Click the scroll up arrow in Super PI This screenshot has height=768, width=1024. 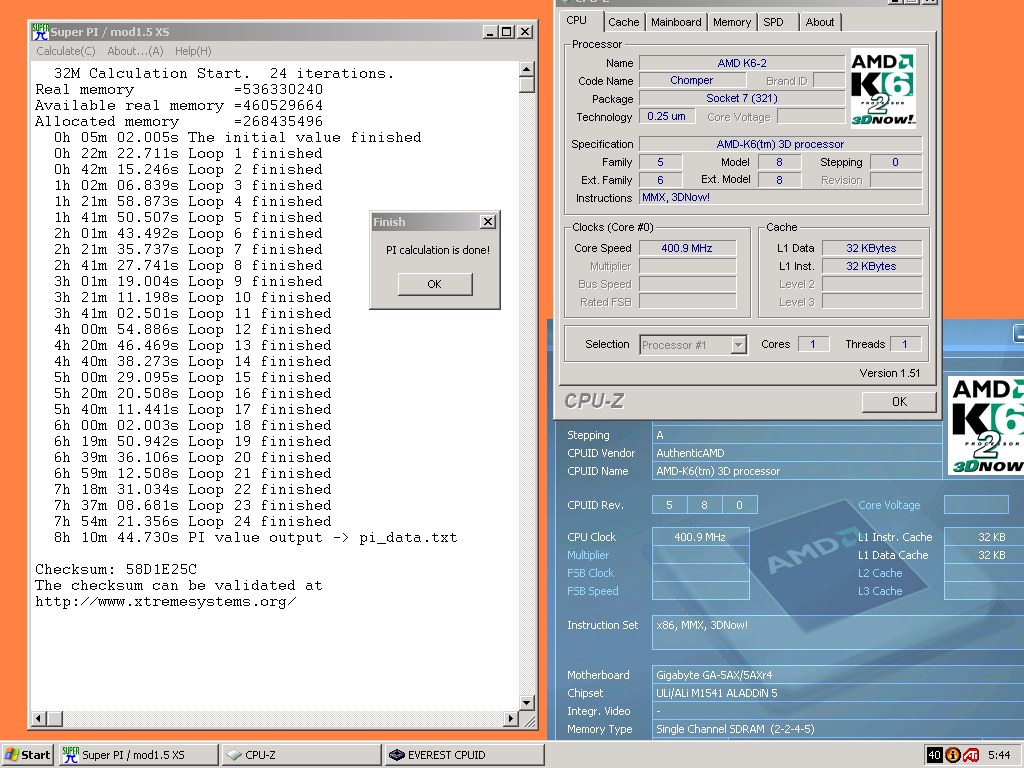(x=526, y=69)
